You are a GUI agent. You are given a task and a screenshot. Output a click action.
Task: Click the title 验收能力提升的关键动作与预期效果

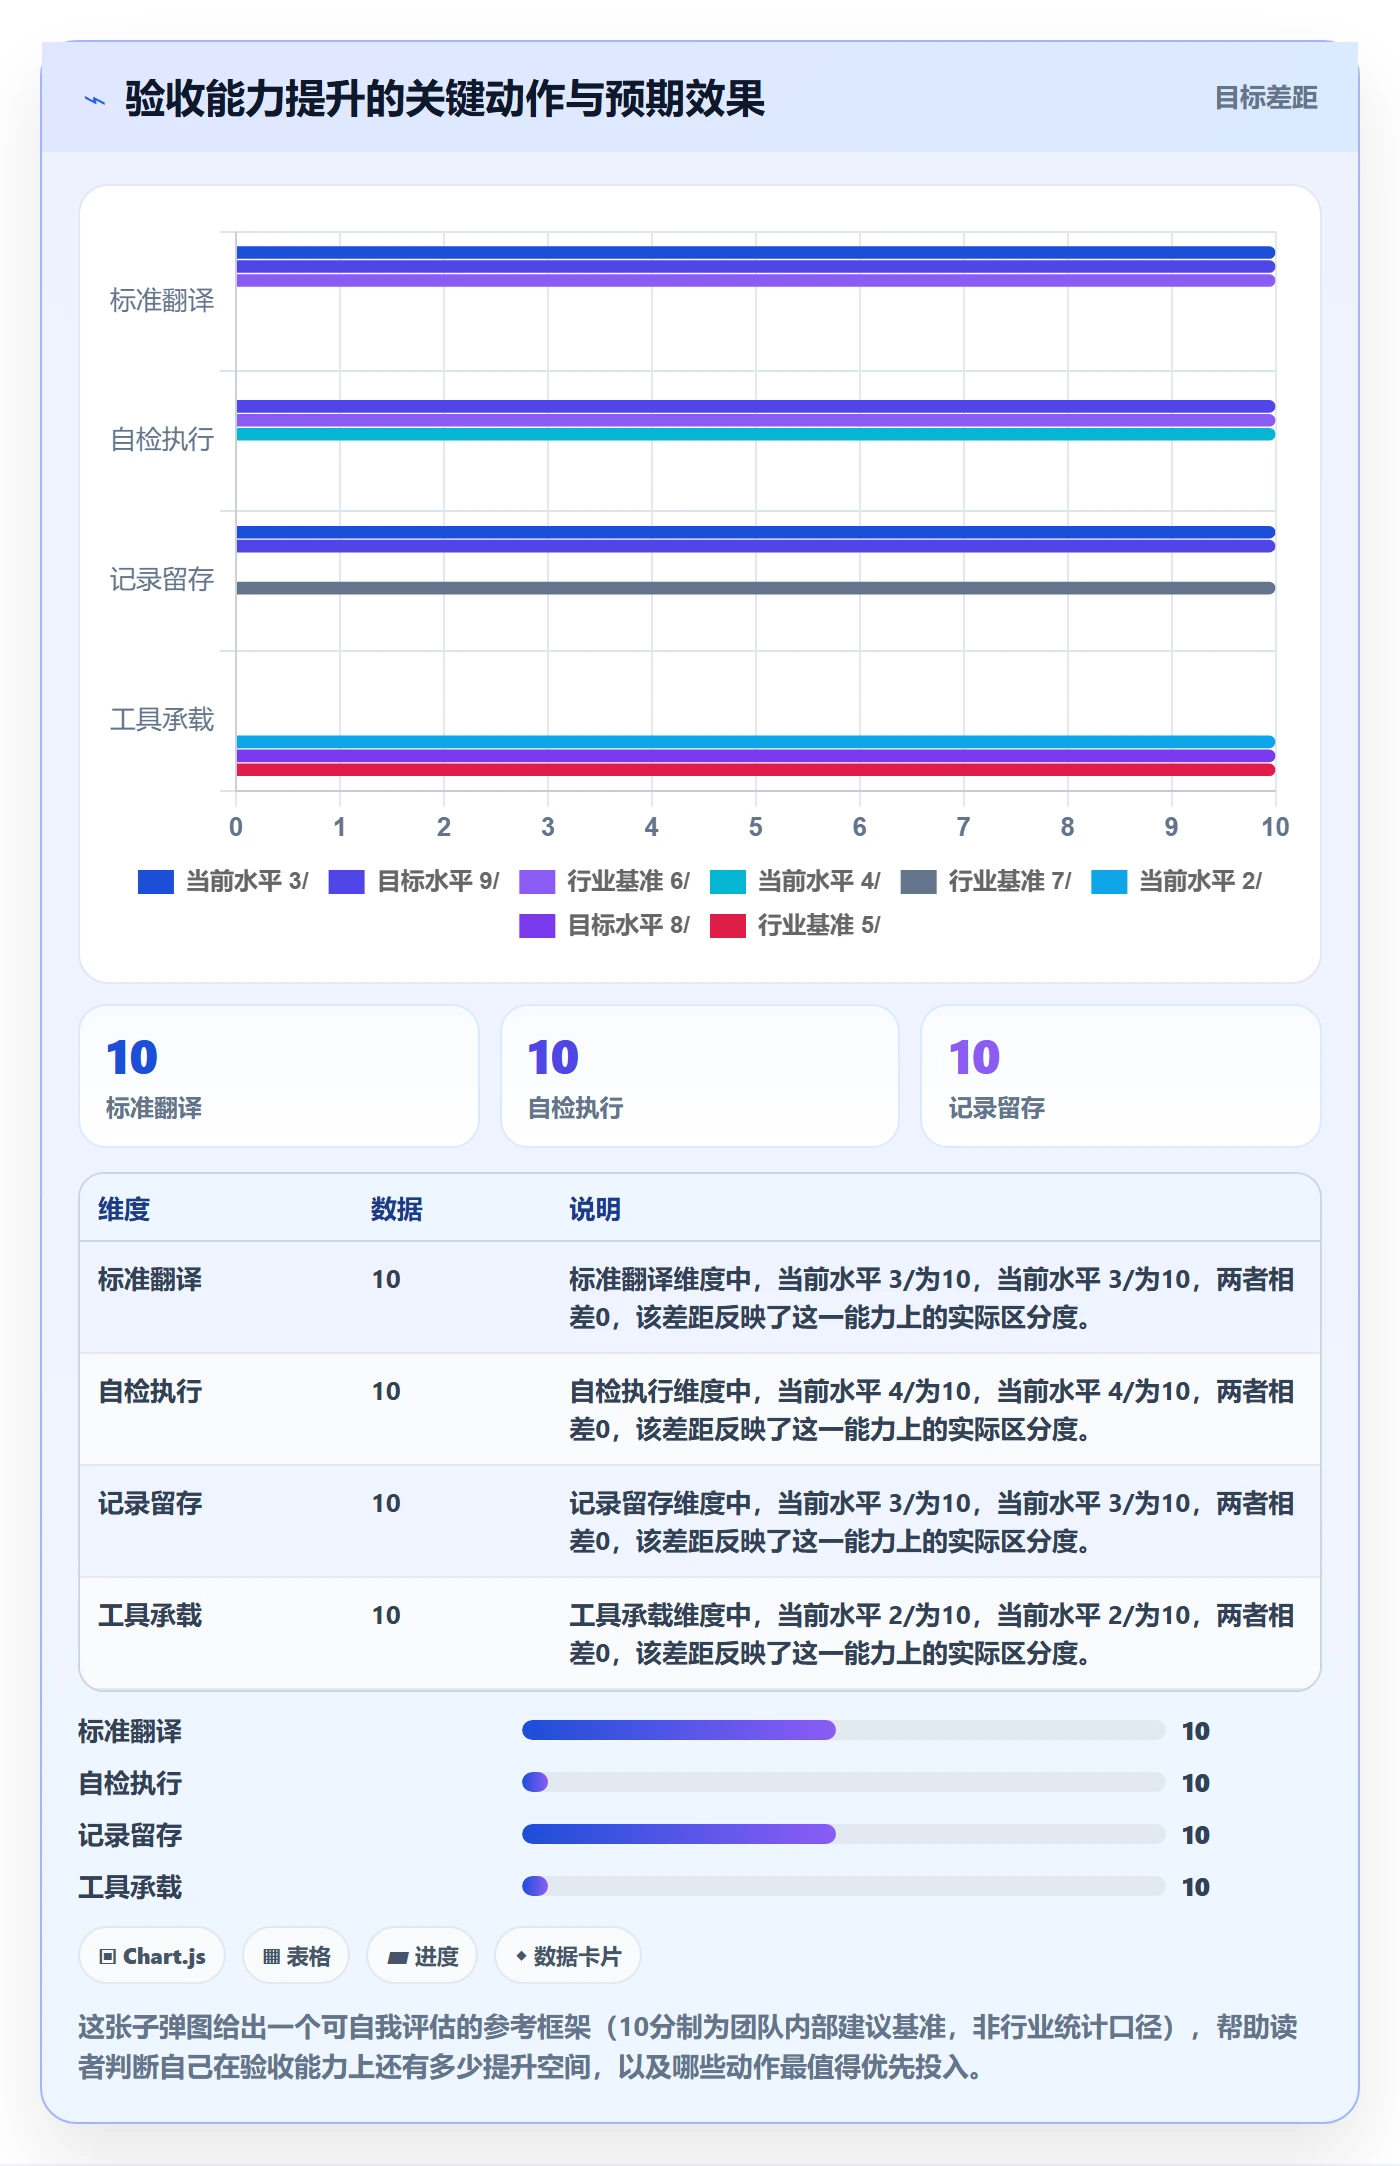[x=445, y=99]
